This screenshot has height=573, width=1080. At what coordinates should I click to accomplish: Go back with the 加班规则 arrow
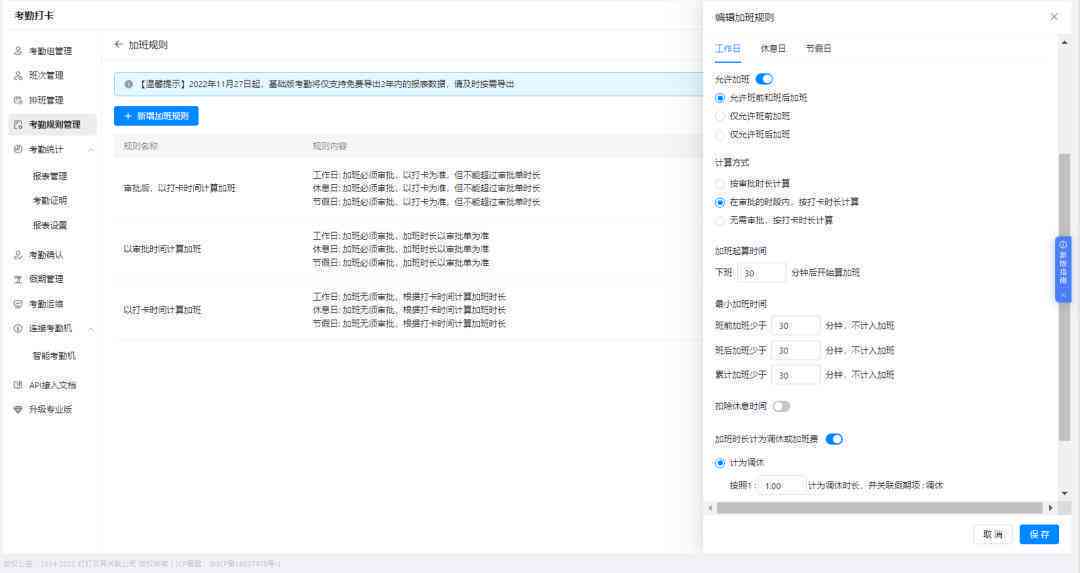[x=118, y=44]
